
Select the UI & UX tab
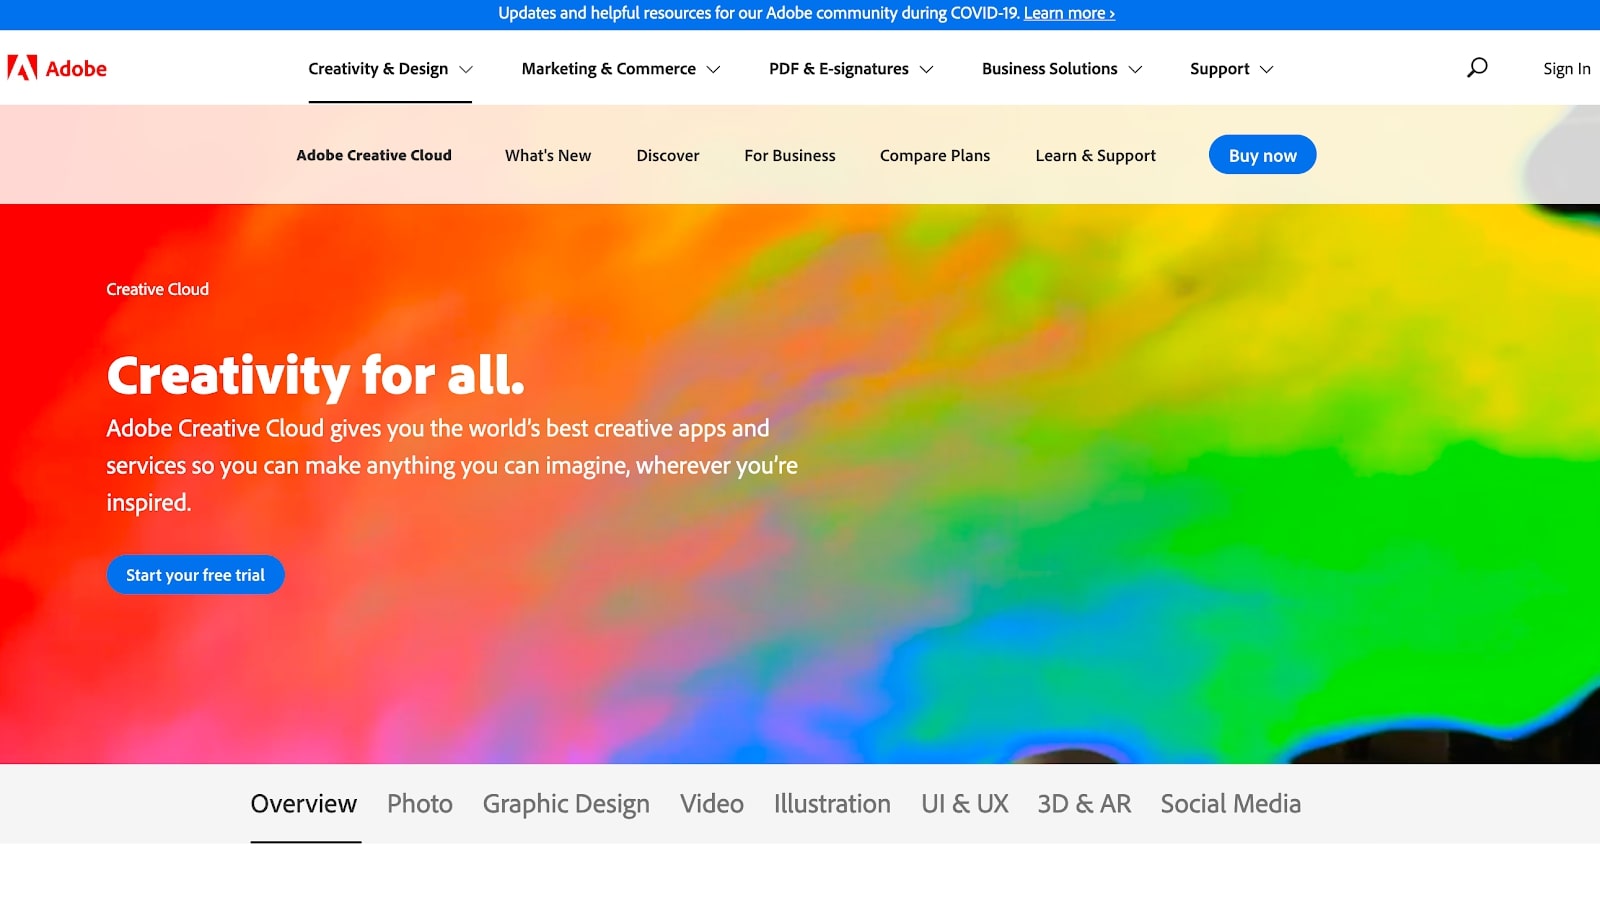(x=964, y=803)
